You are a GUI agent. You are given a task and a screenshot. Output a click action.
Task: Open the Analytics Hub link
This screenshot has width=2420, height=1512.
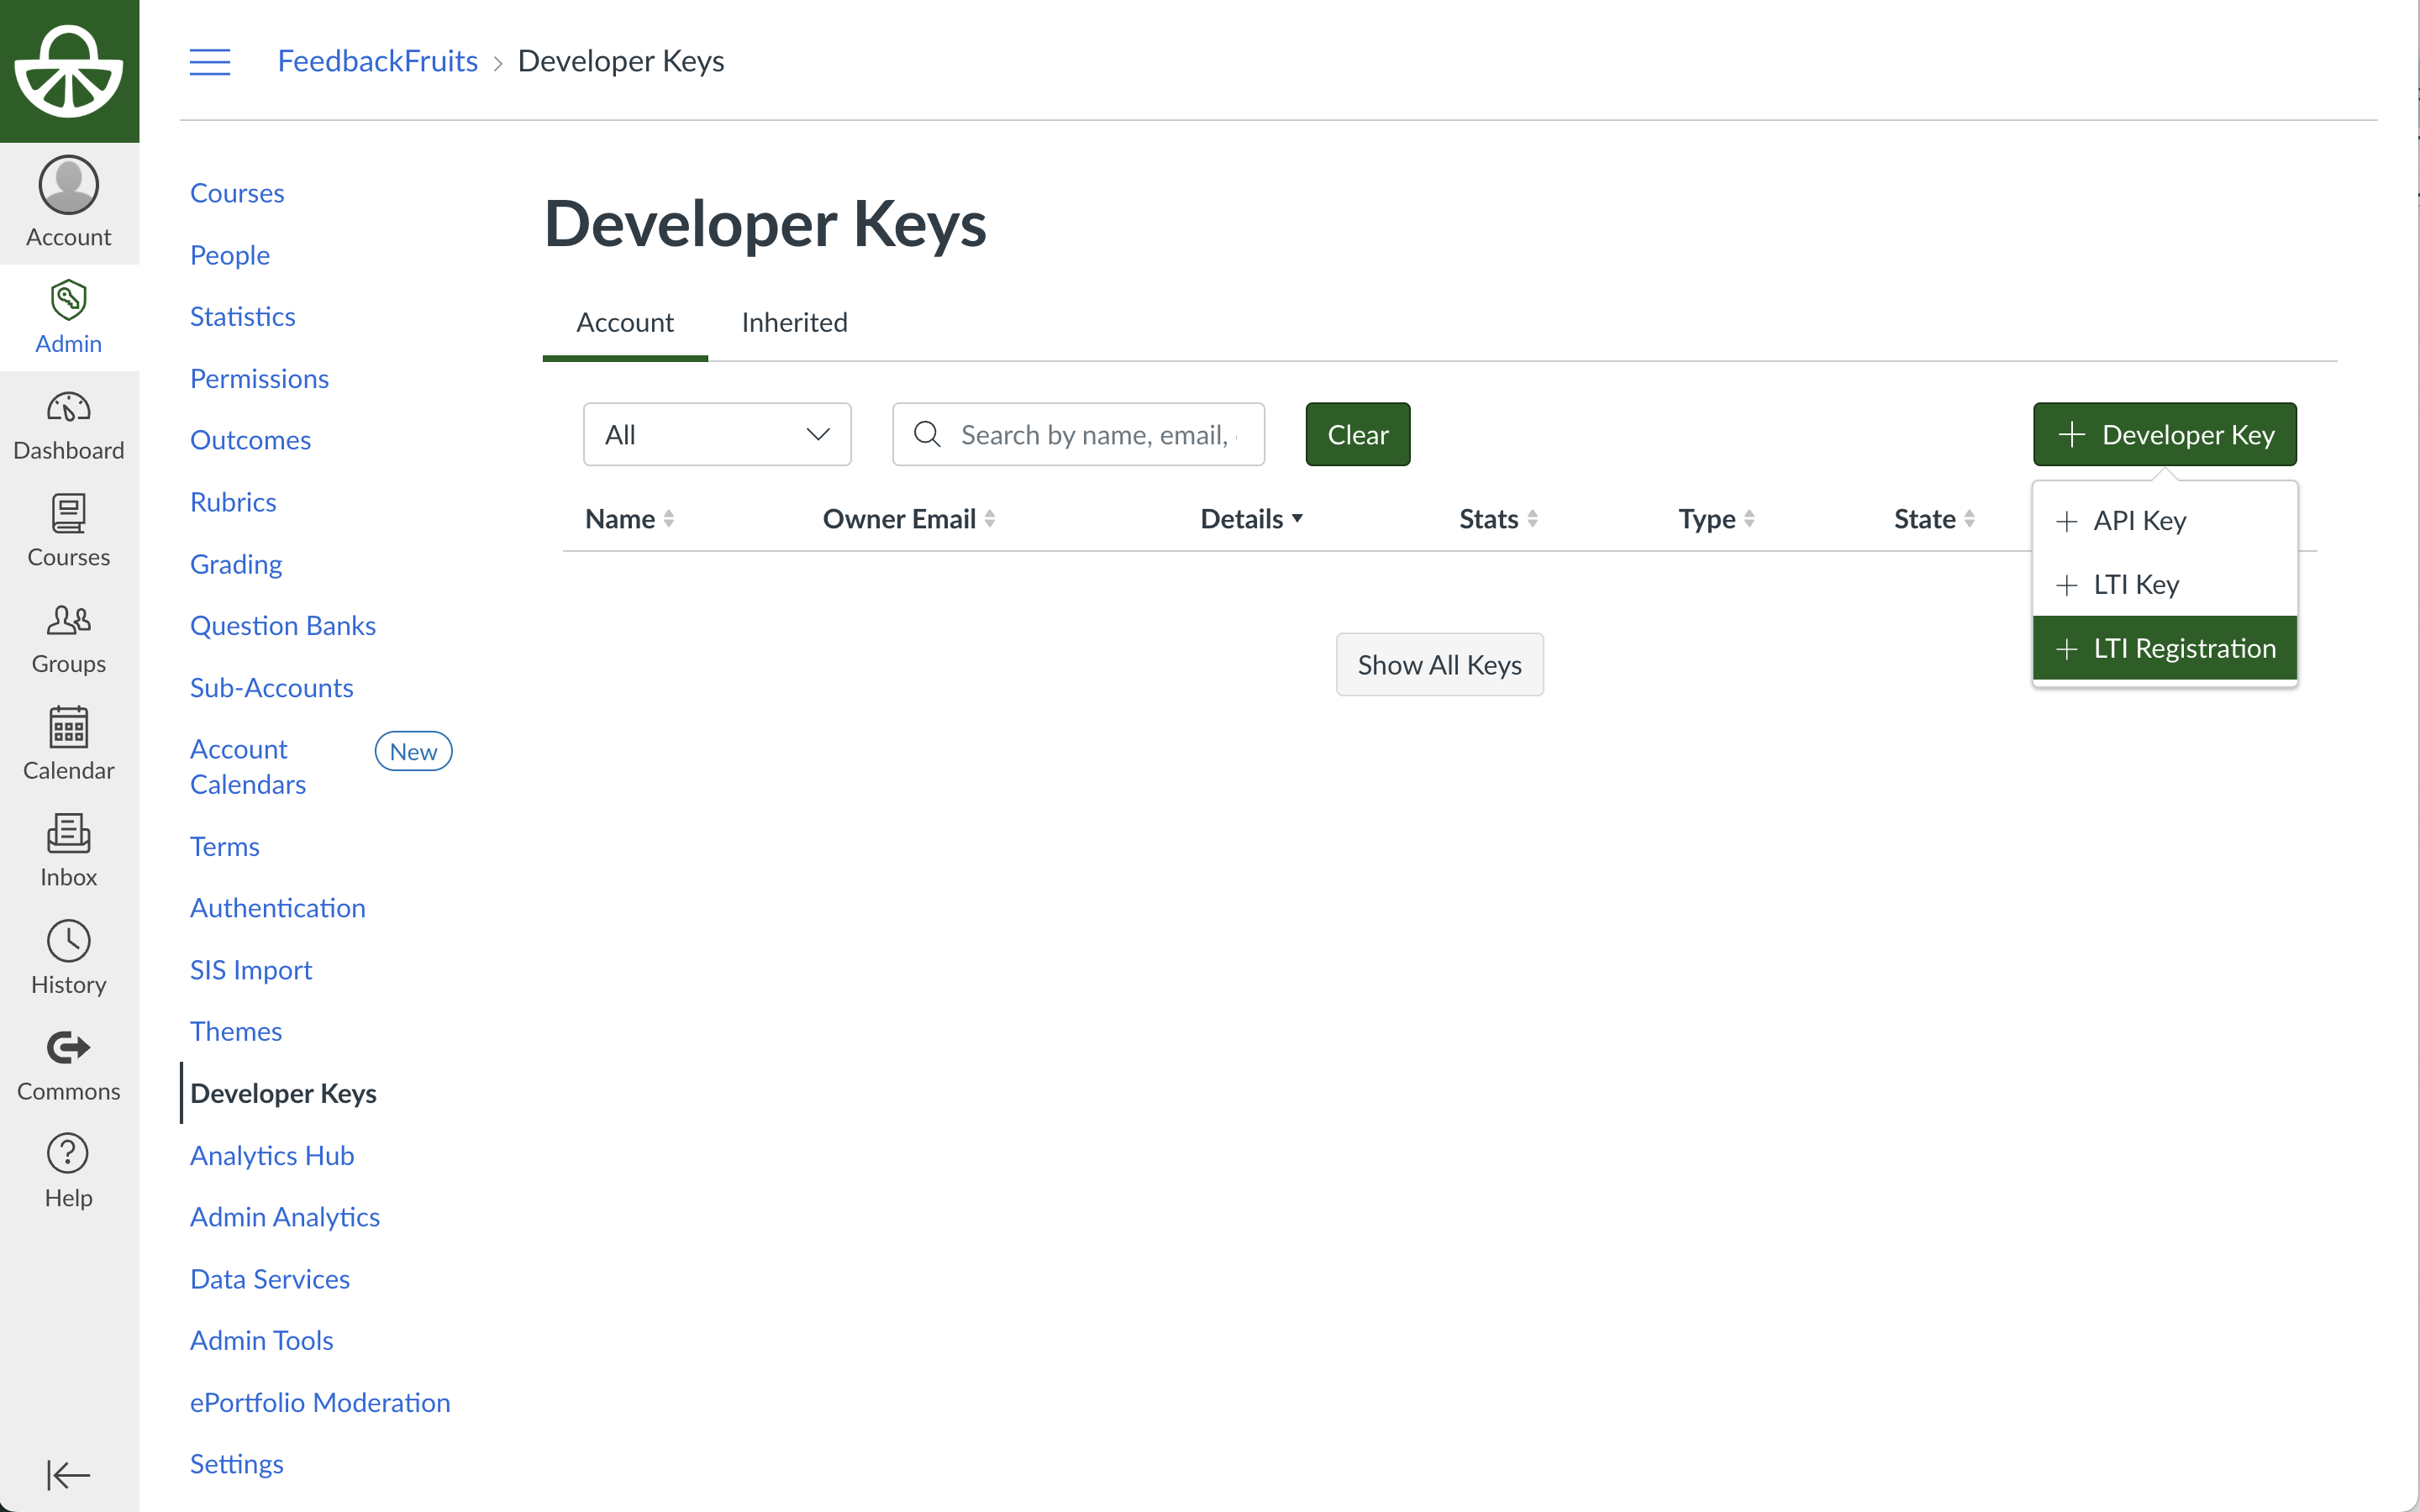point(272,1155)
